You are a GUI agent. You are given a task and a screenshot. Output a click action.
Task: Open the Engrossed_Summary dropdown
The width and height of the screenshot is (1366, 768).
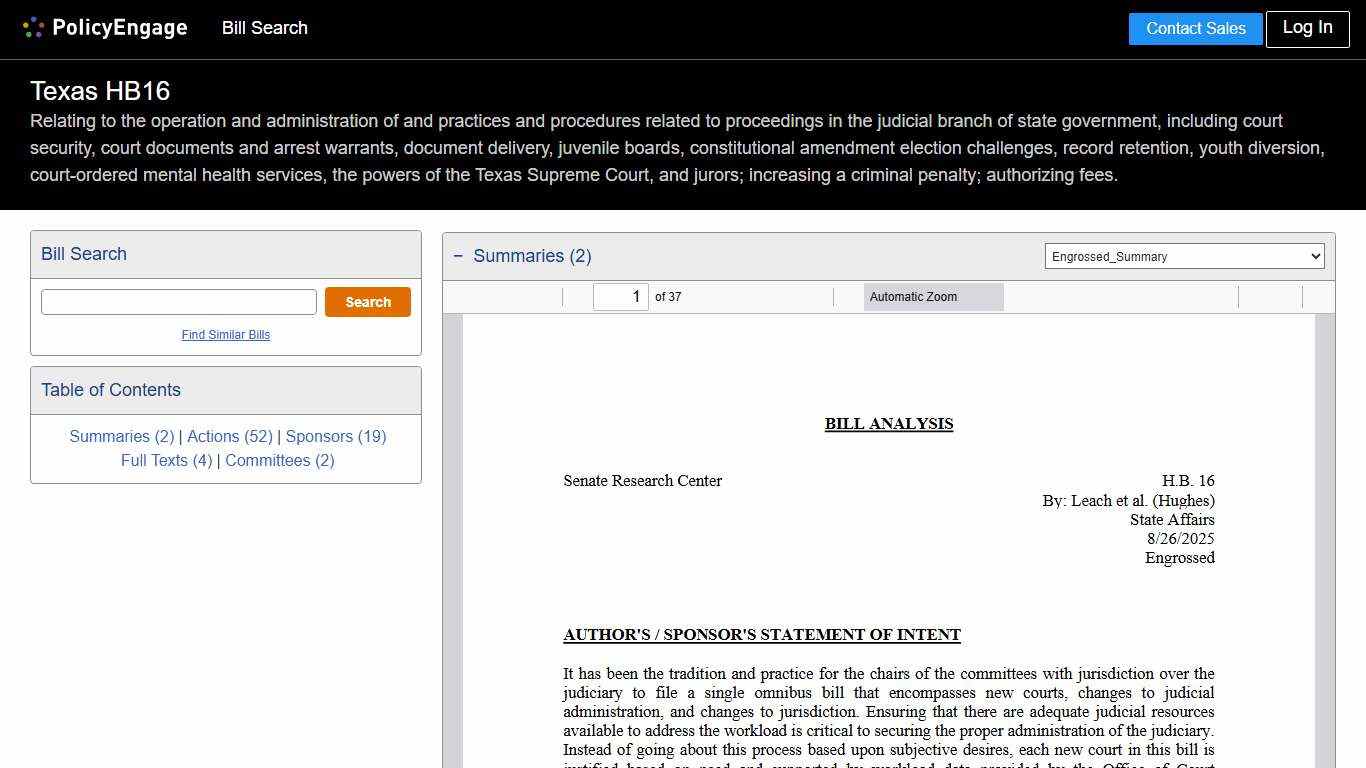click(1184, 257)
